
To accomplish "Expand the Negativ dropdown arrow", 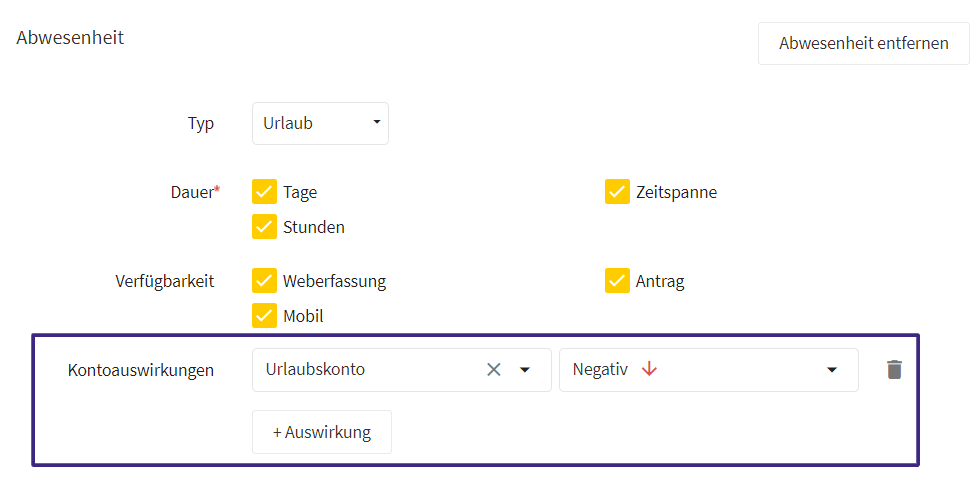I will pyautogui.click(x=832, y=370).
